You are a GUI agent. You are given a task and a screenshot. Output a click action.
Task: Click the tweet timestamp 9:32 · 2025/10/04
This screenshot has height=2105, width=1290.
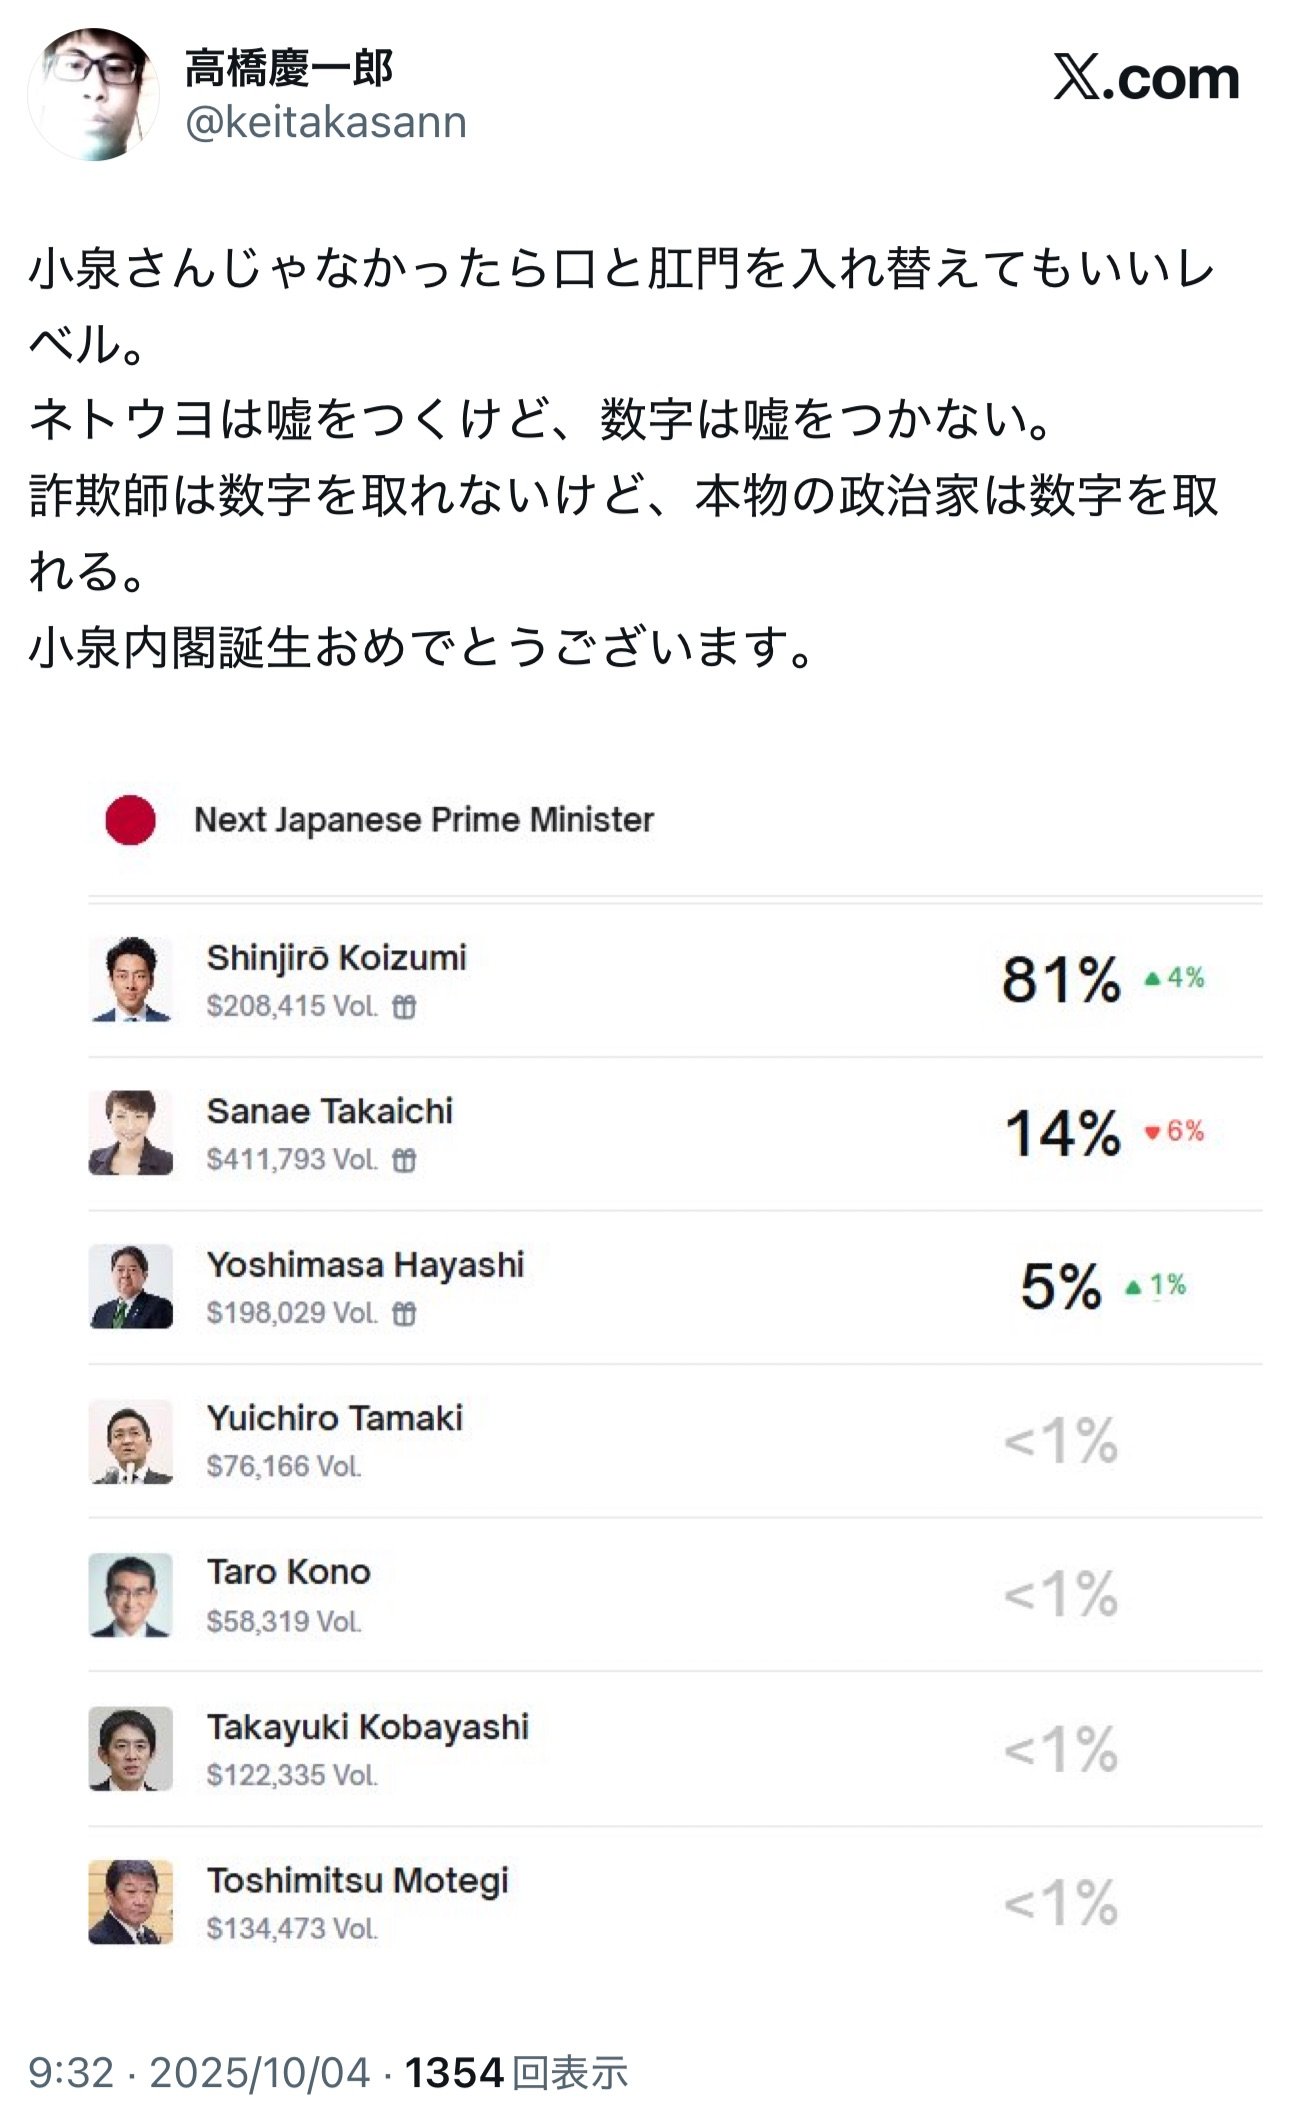(200, 2073)
